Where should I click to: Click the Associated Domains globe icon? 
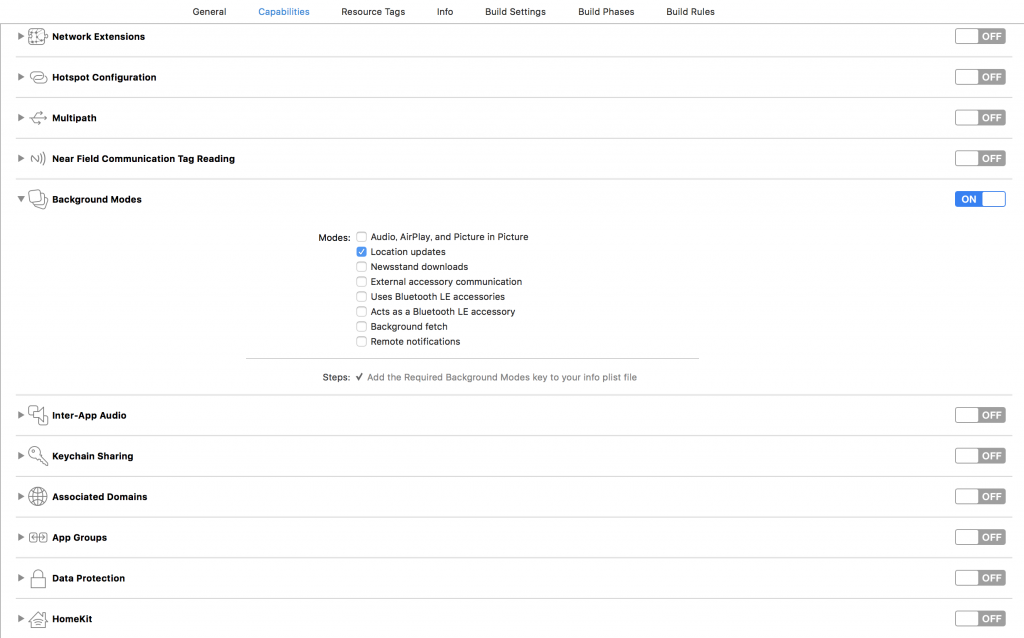[37, 496]
